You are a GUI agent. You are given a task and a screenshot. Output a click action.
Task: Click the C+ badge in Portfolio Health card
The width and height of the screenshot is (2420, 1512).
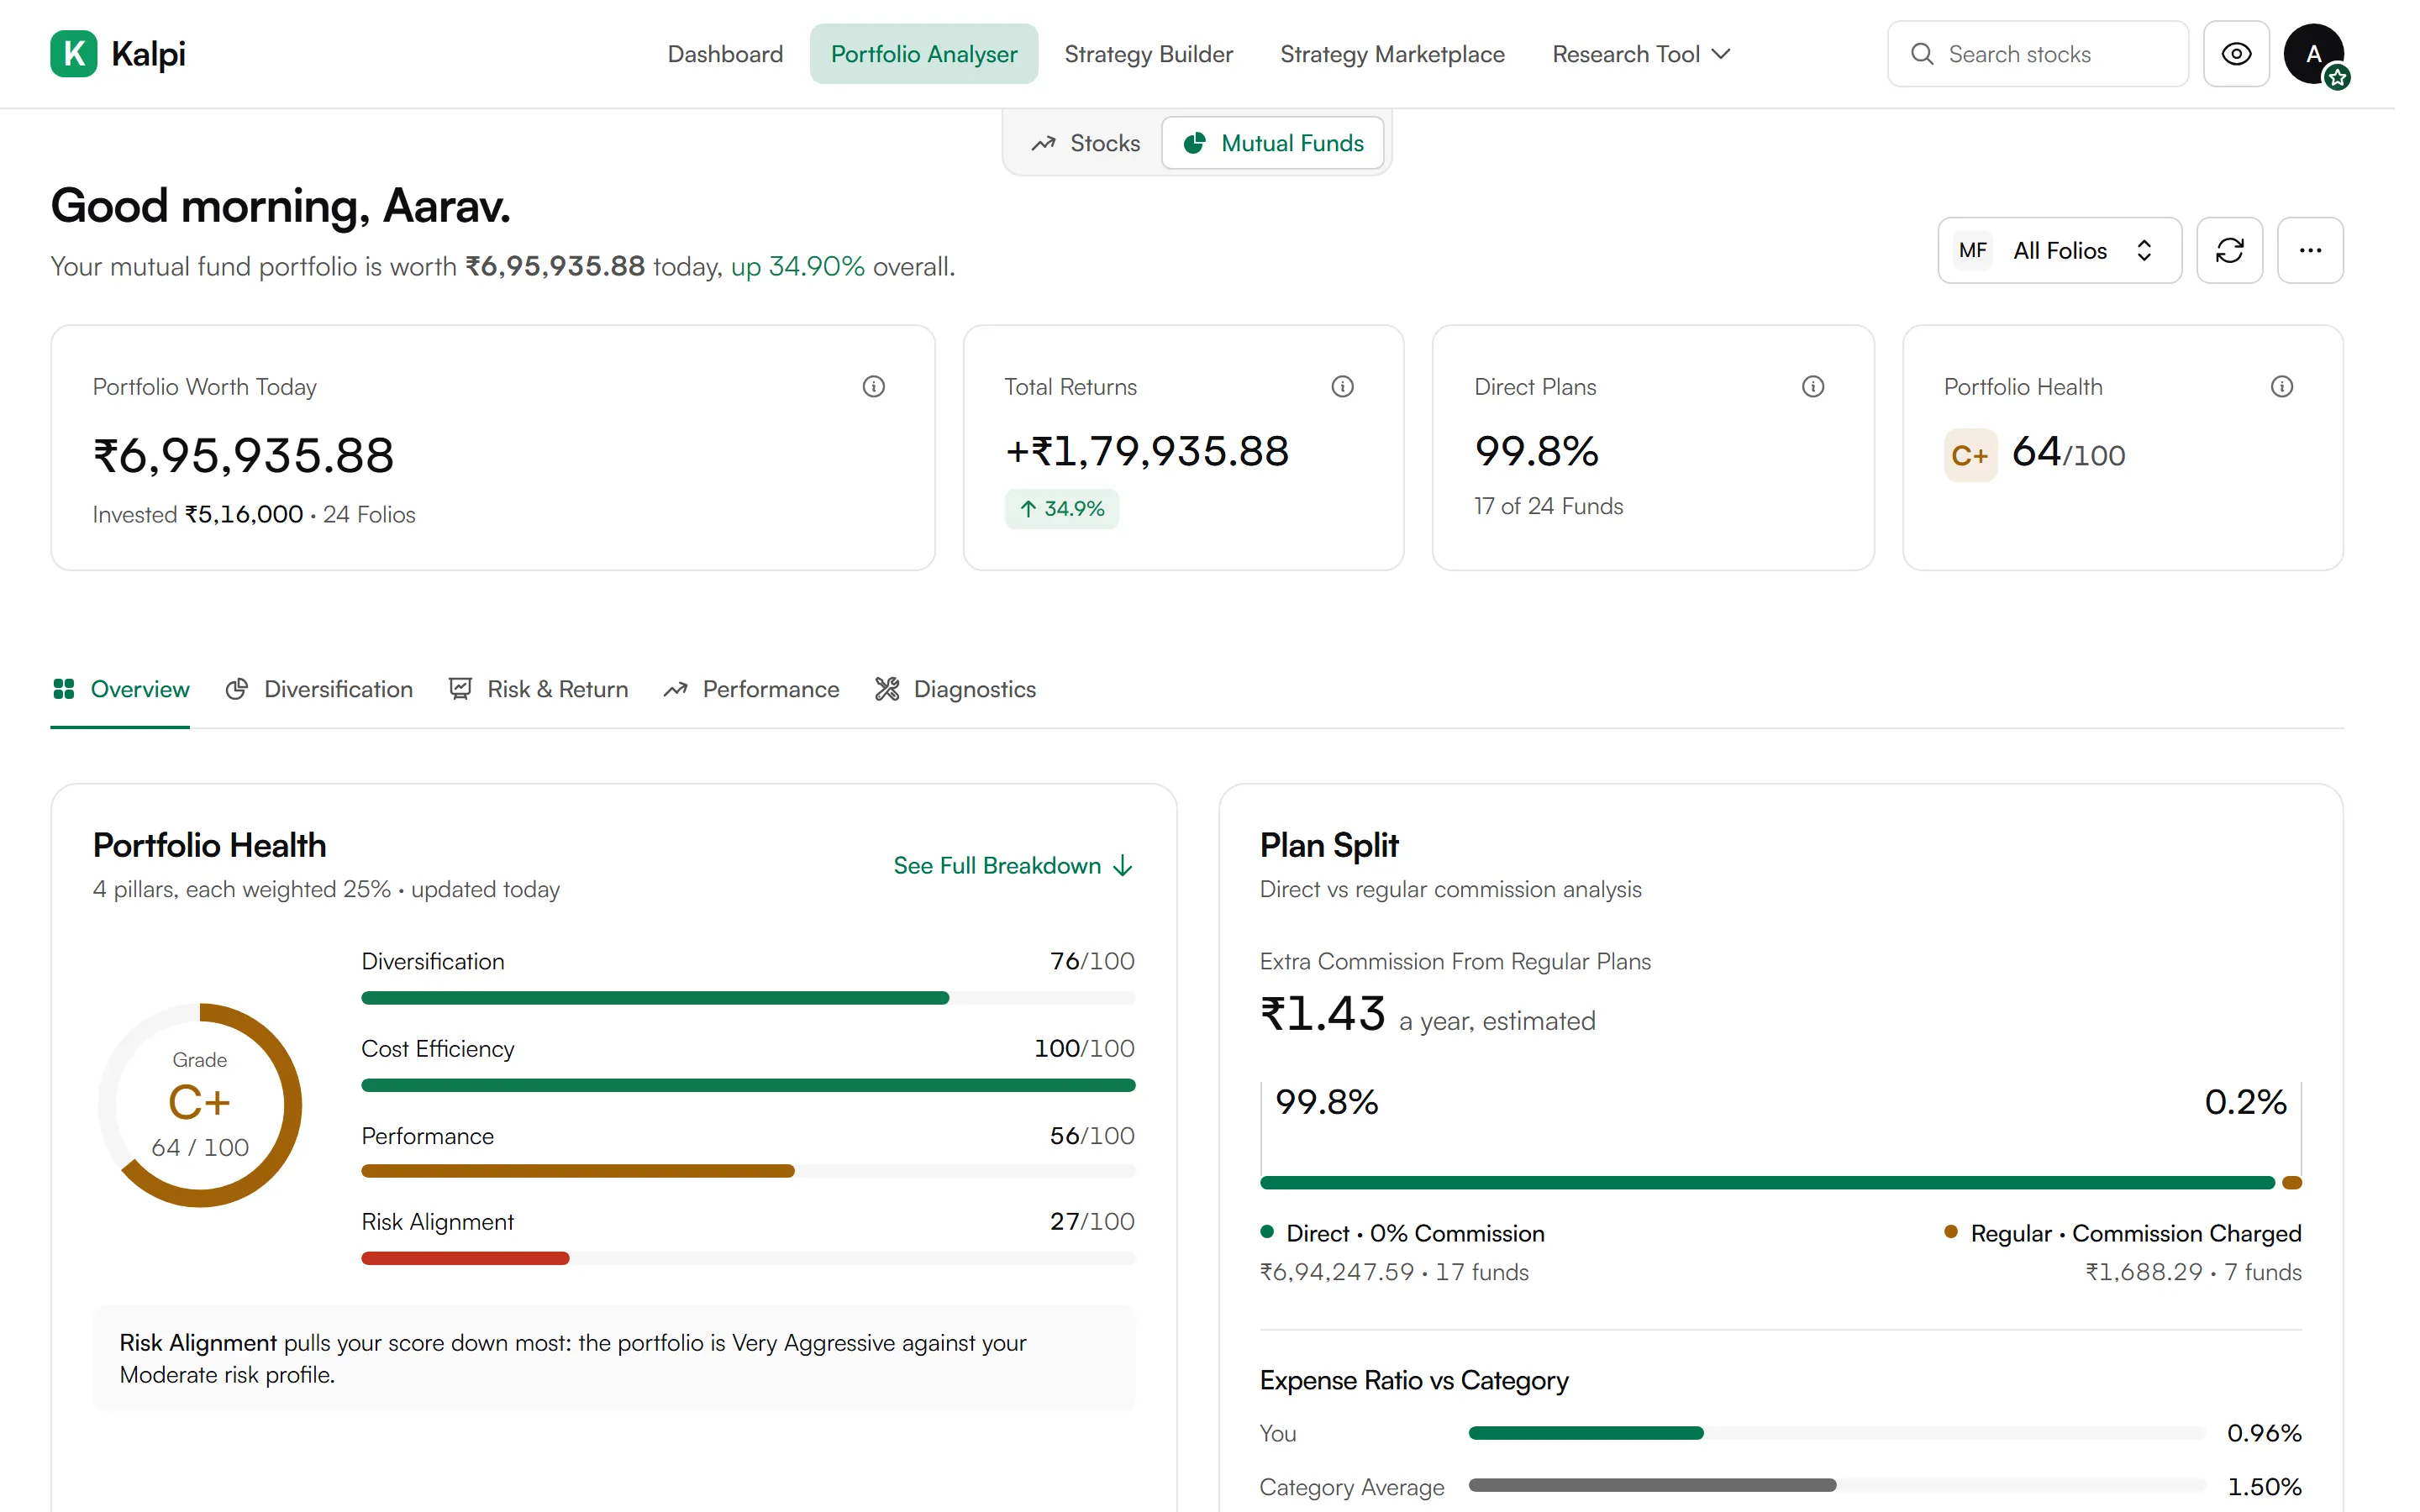tap(1970, 456)
